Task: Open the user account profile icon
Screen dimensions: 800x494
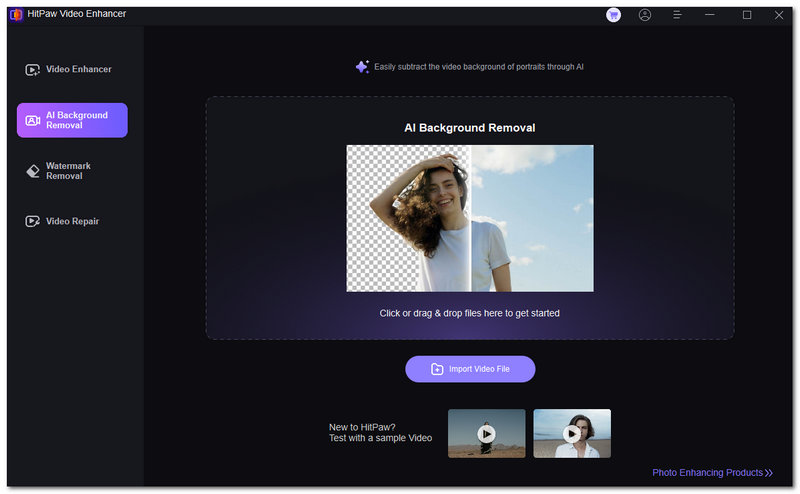Action: [x=645, y=15]
